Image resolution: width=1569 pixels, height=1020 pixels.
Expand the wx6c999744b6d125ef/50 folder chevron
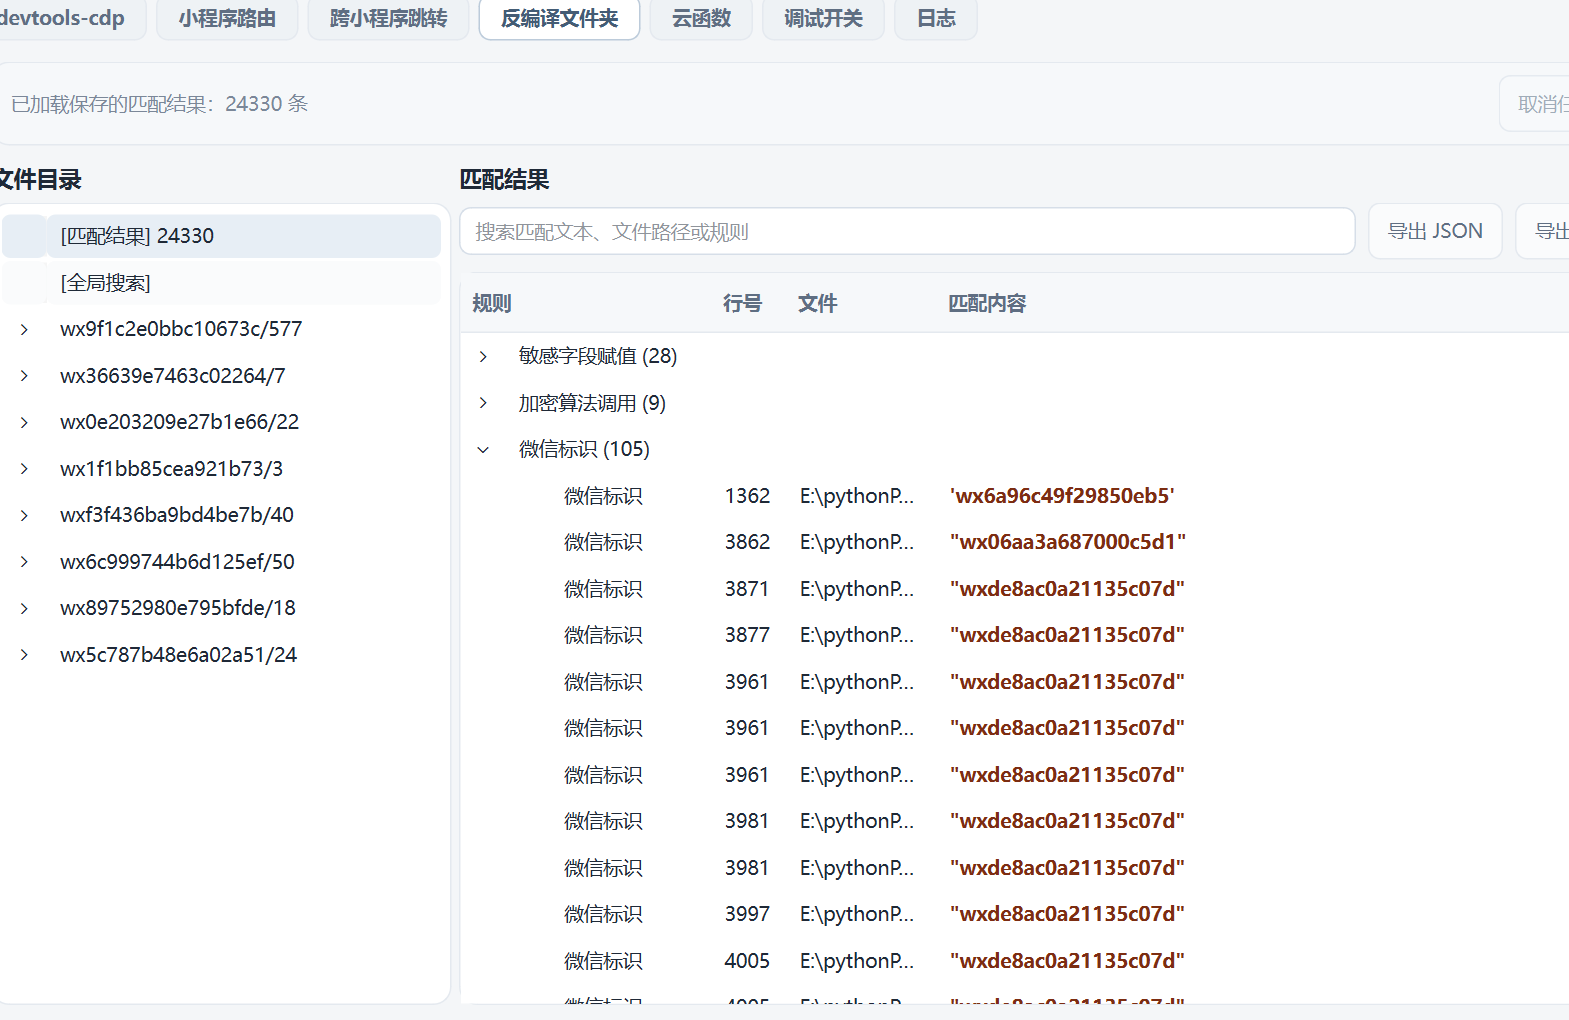click(24, 562)
